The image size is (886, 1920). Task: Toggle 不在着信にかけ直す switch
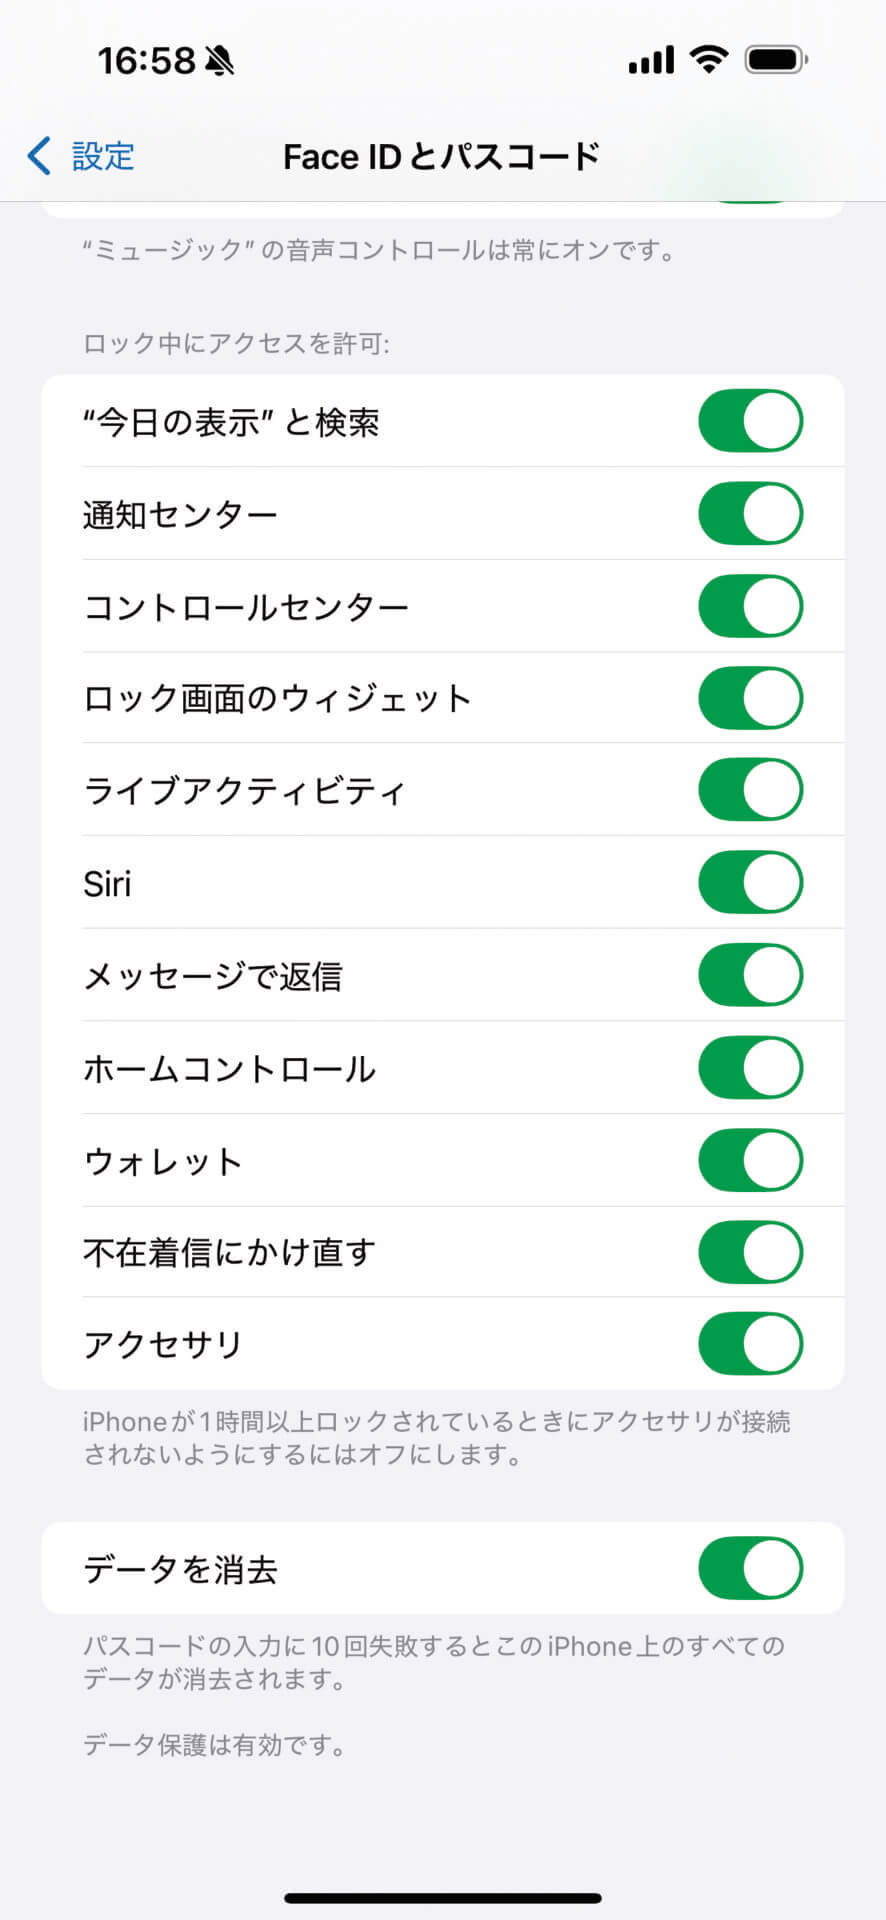pos(750,1252)
